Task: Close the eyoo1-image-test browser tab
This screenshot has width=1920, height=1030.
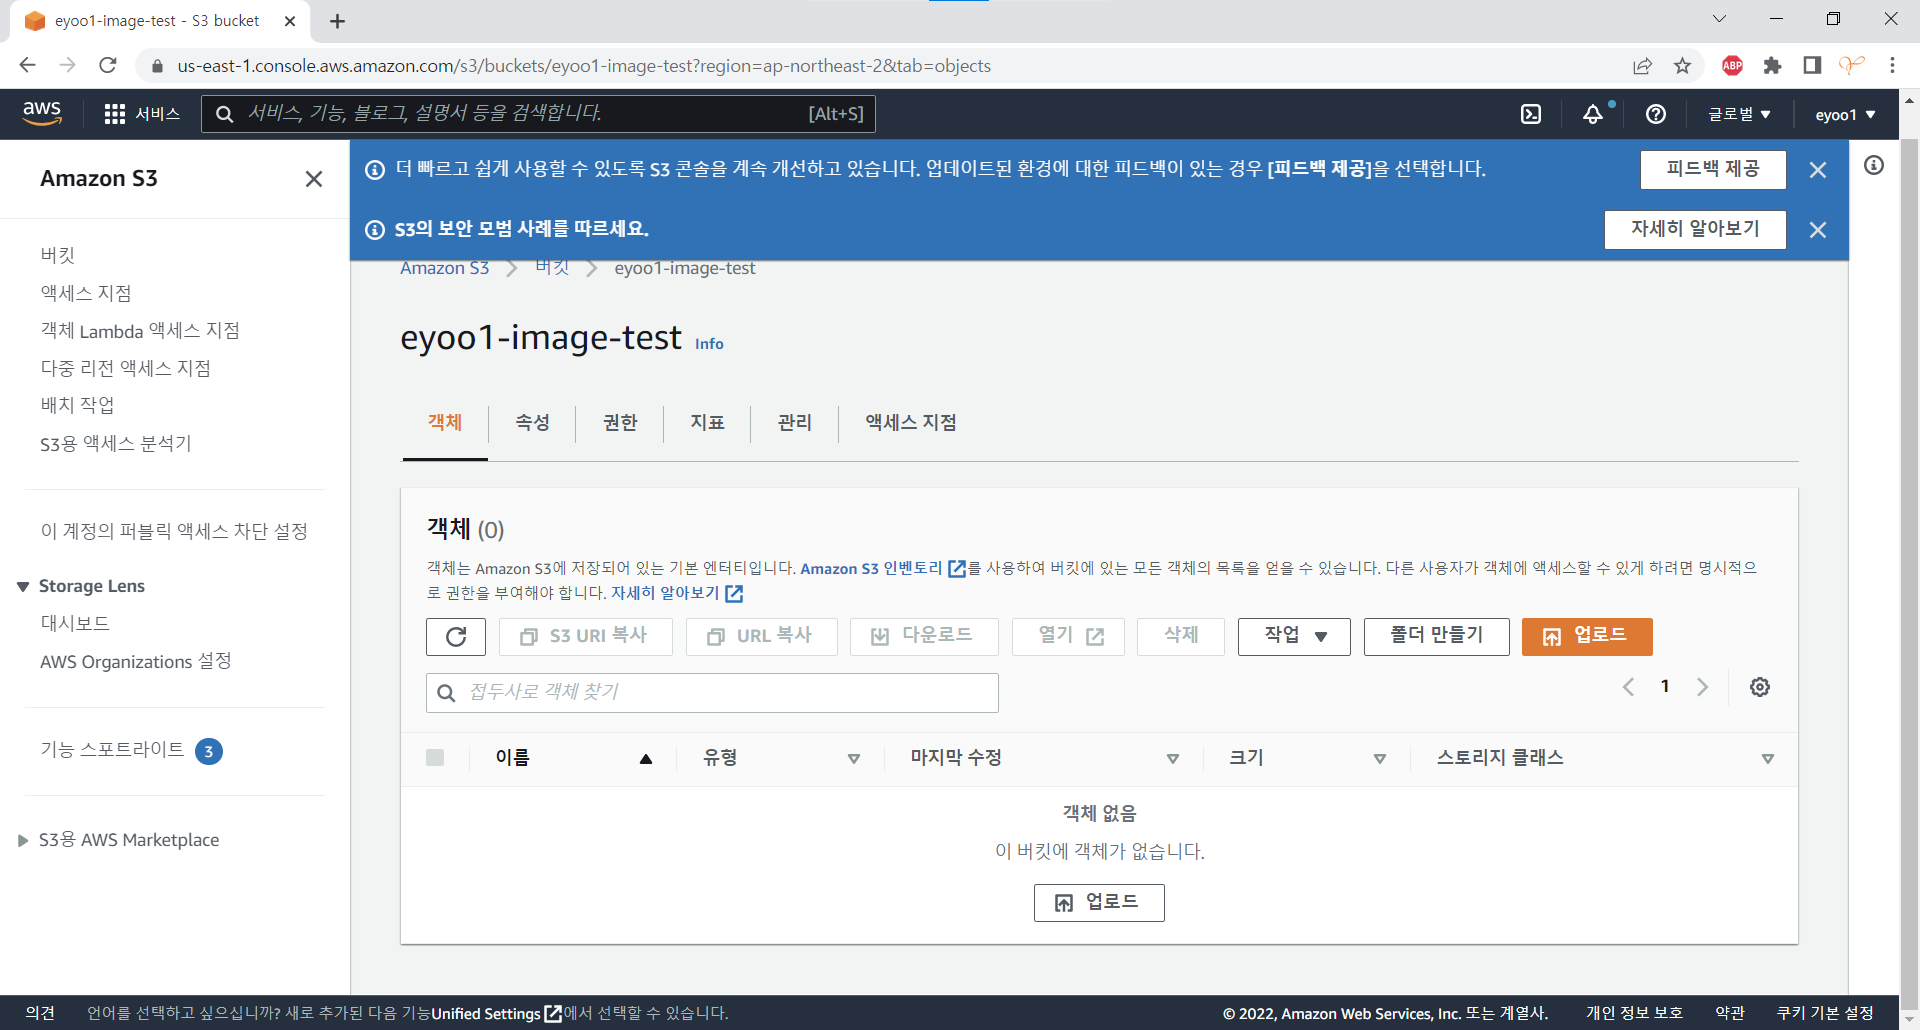Action: (290, 21)
